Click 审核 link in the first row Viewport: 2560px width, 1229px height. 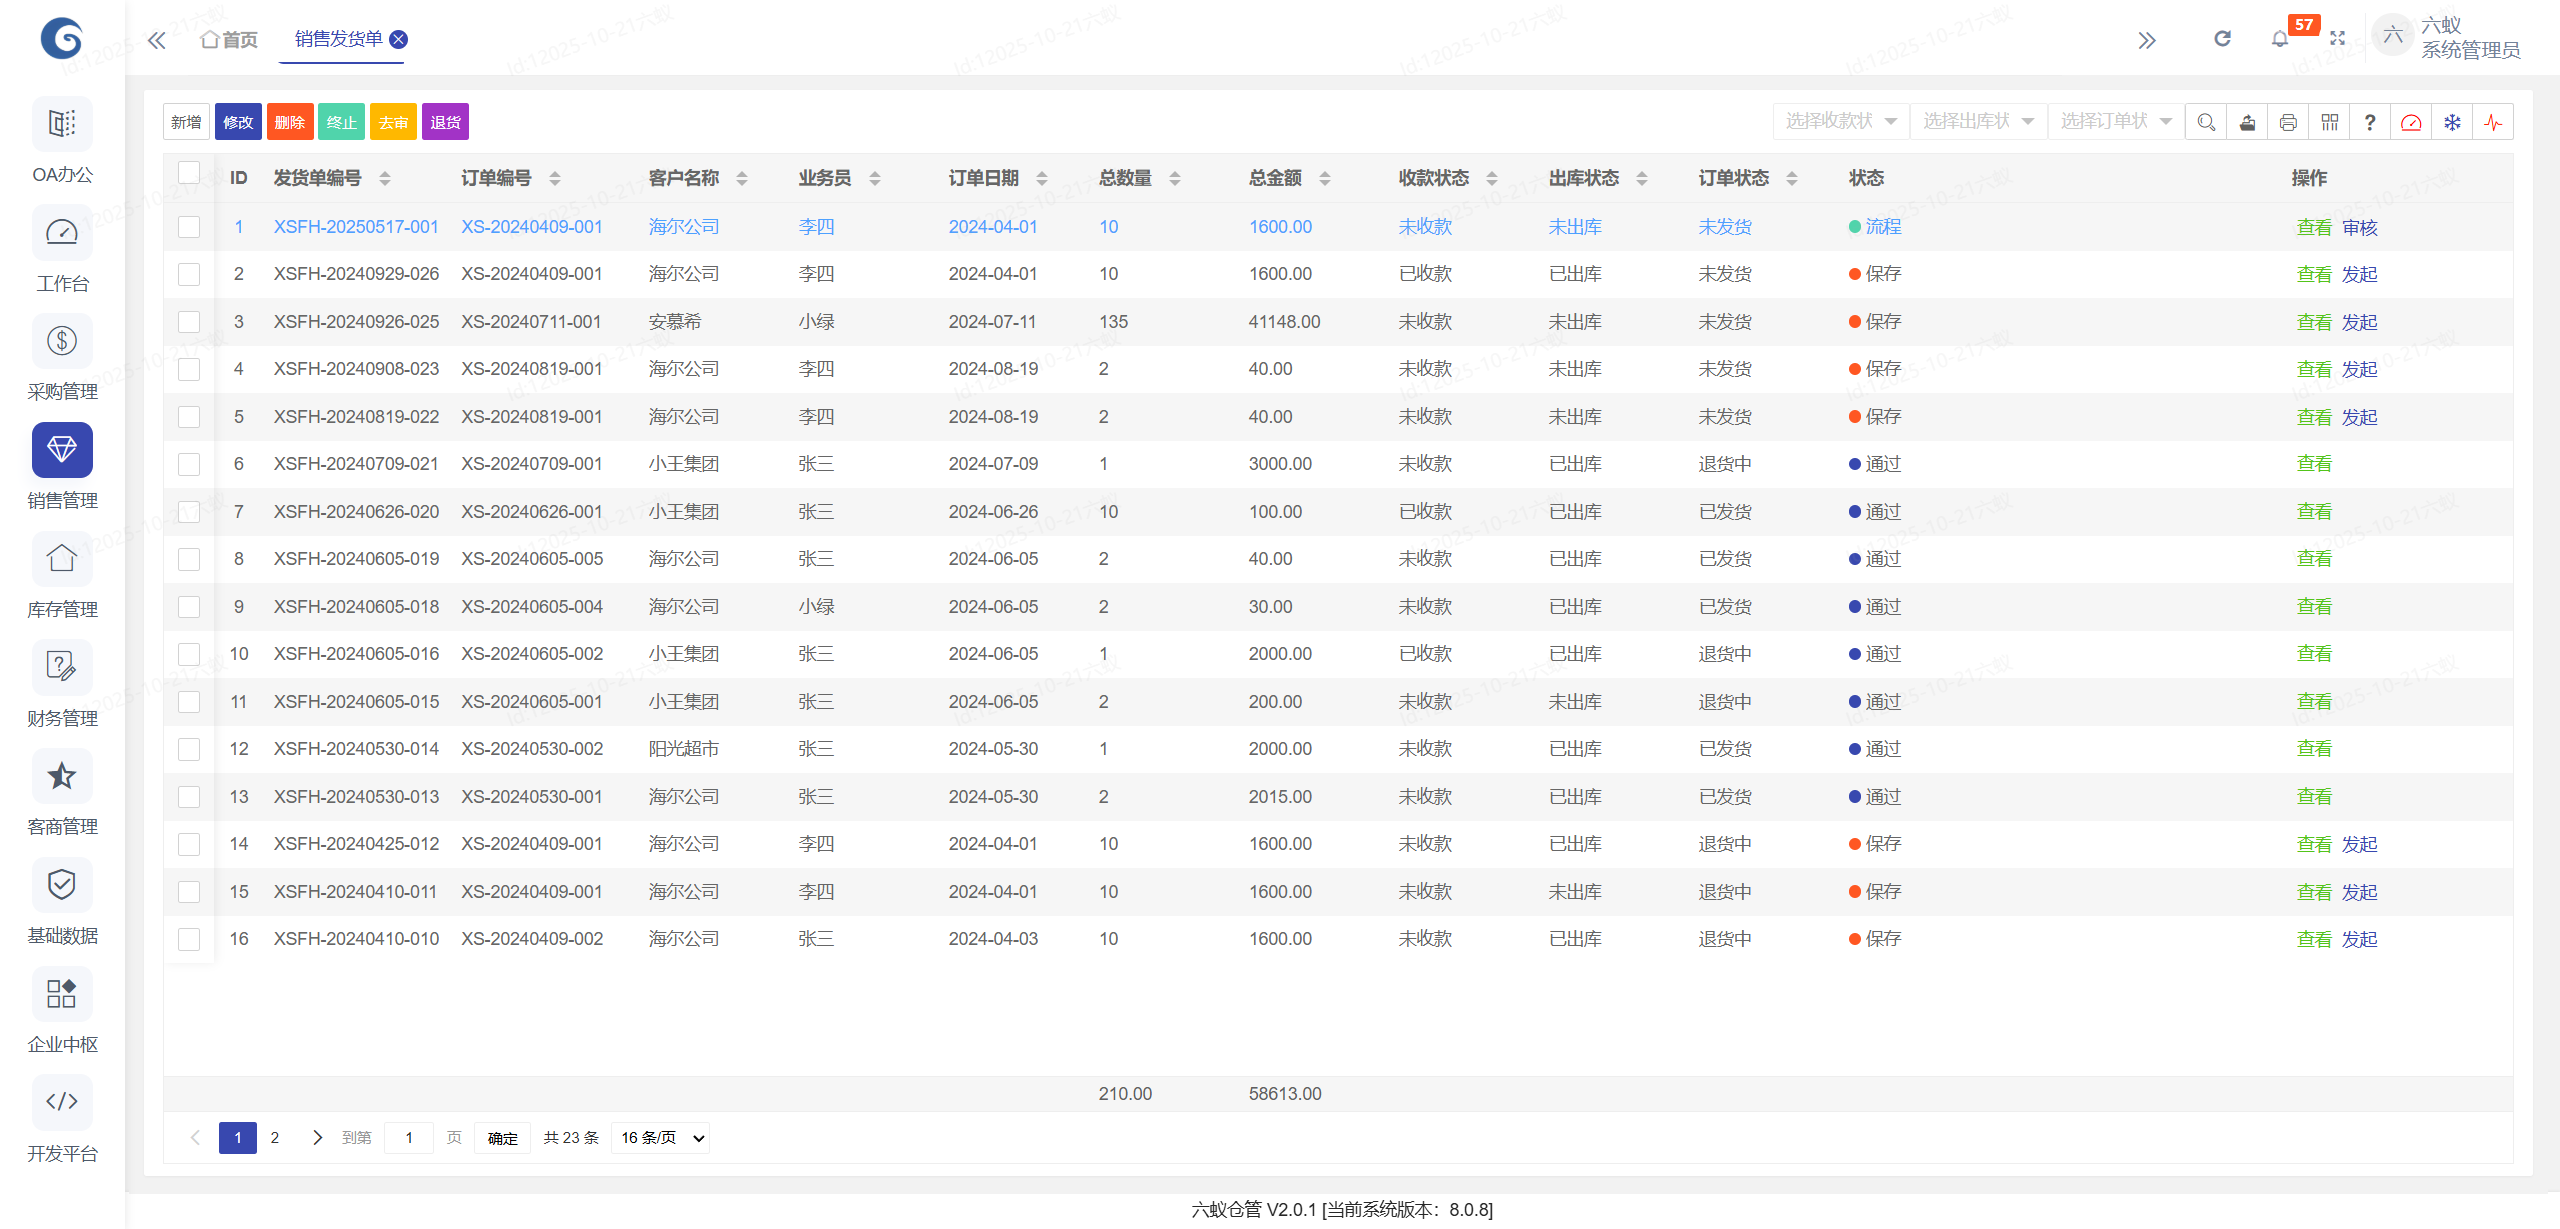[2360, 228]
